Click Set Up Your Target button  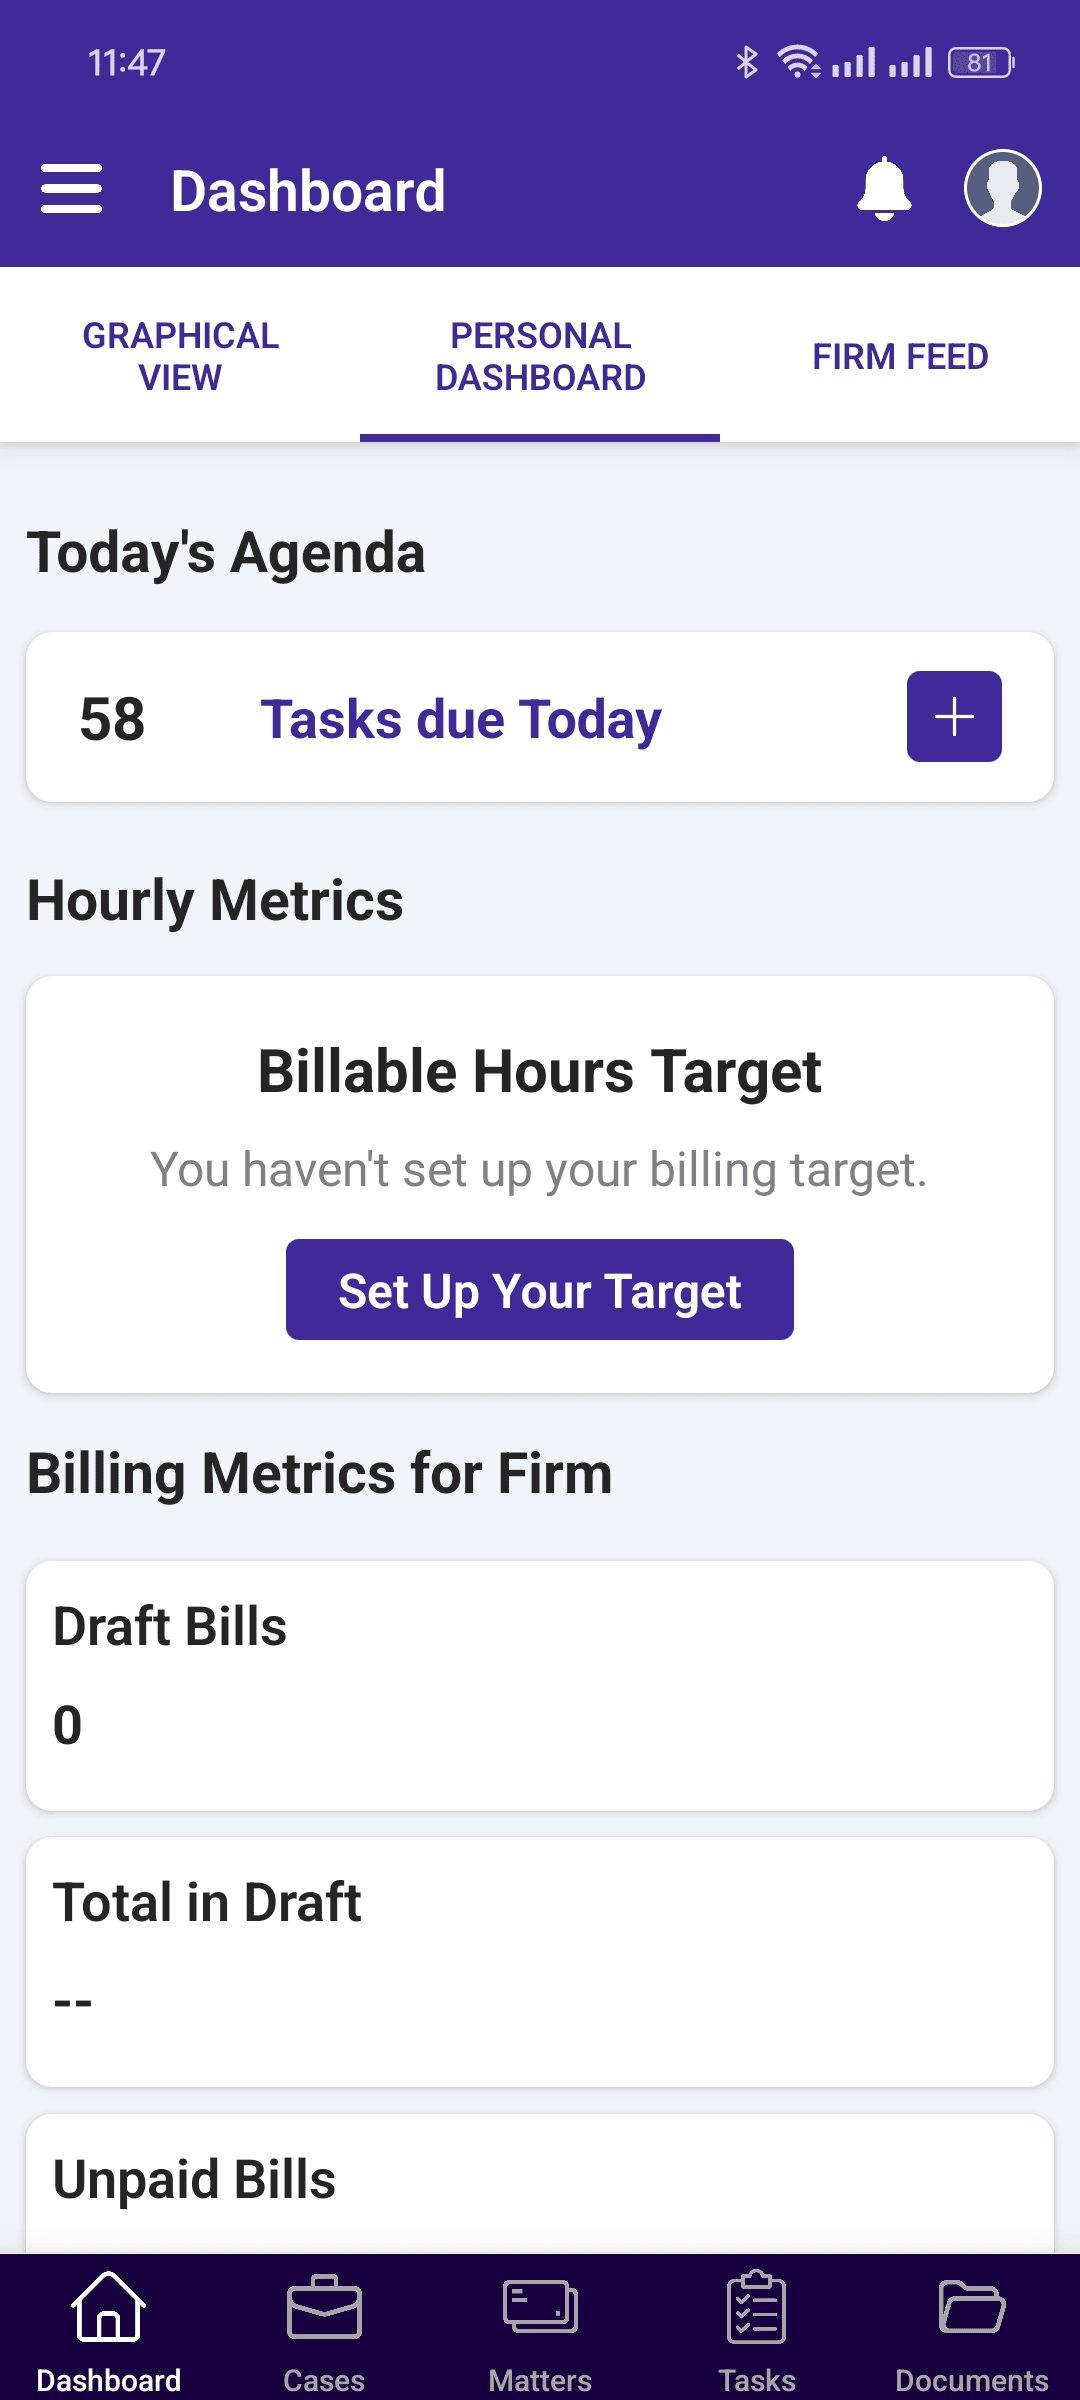coord(540,1290)
